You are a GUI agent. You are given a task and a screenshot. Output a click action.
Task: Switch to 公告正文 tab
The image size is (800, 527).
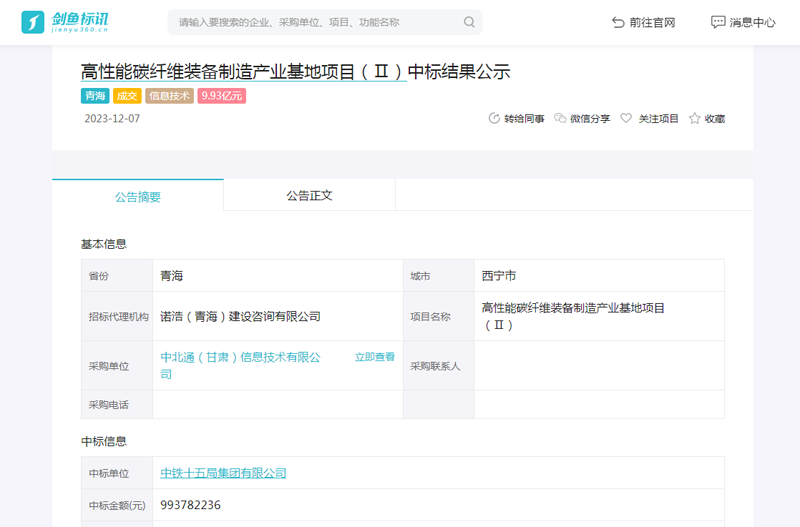point(309,195)
